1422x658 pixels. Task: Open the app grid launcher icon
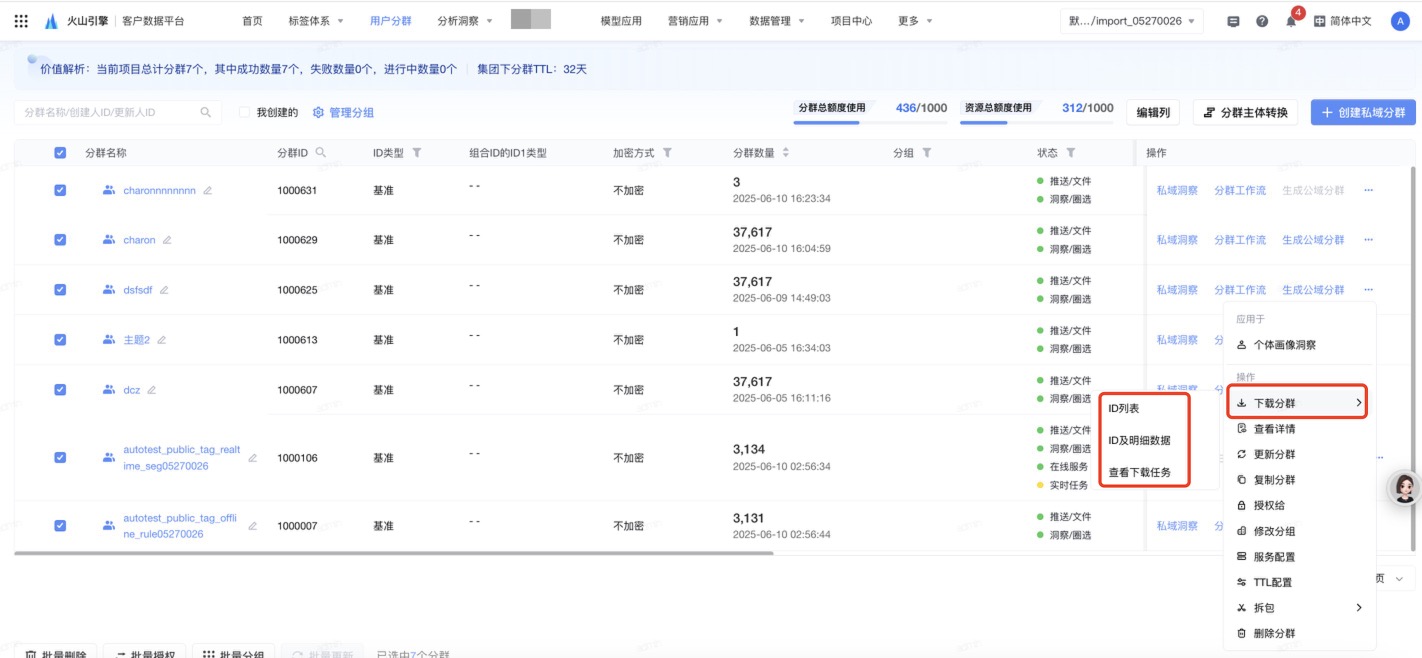(21, 21)
